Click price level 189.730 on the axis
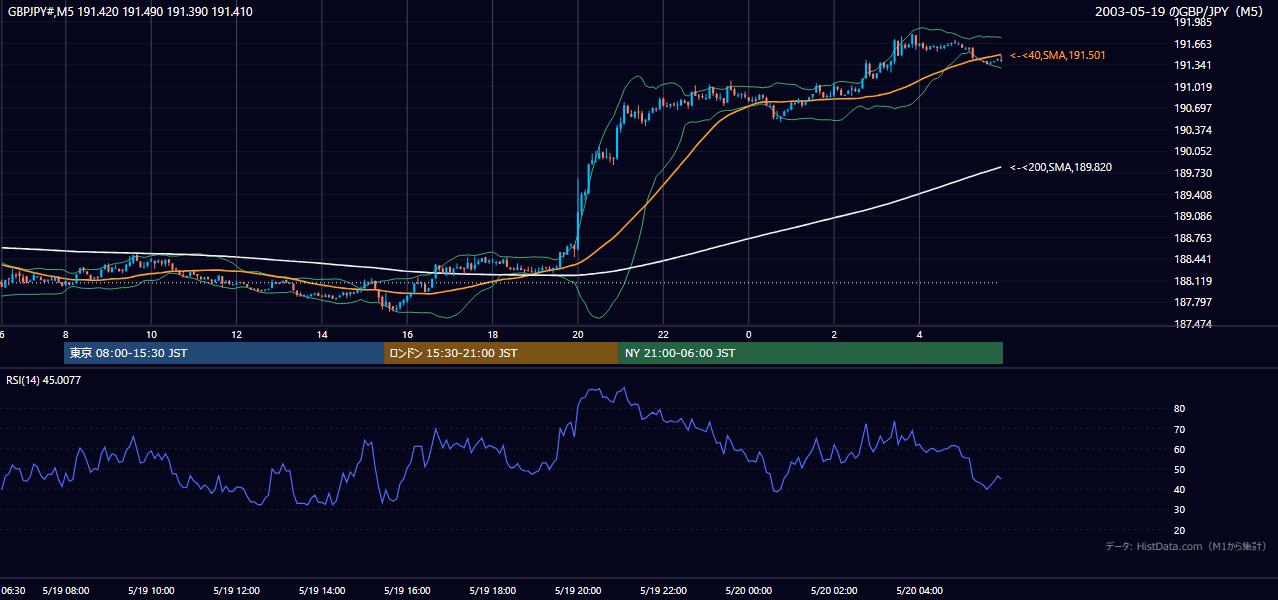Viewport: 1278px width, 600px height. click(1193, 173)
